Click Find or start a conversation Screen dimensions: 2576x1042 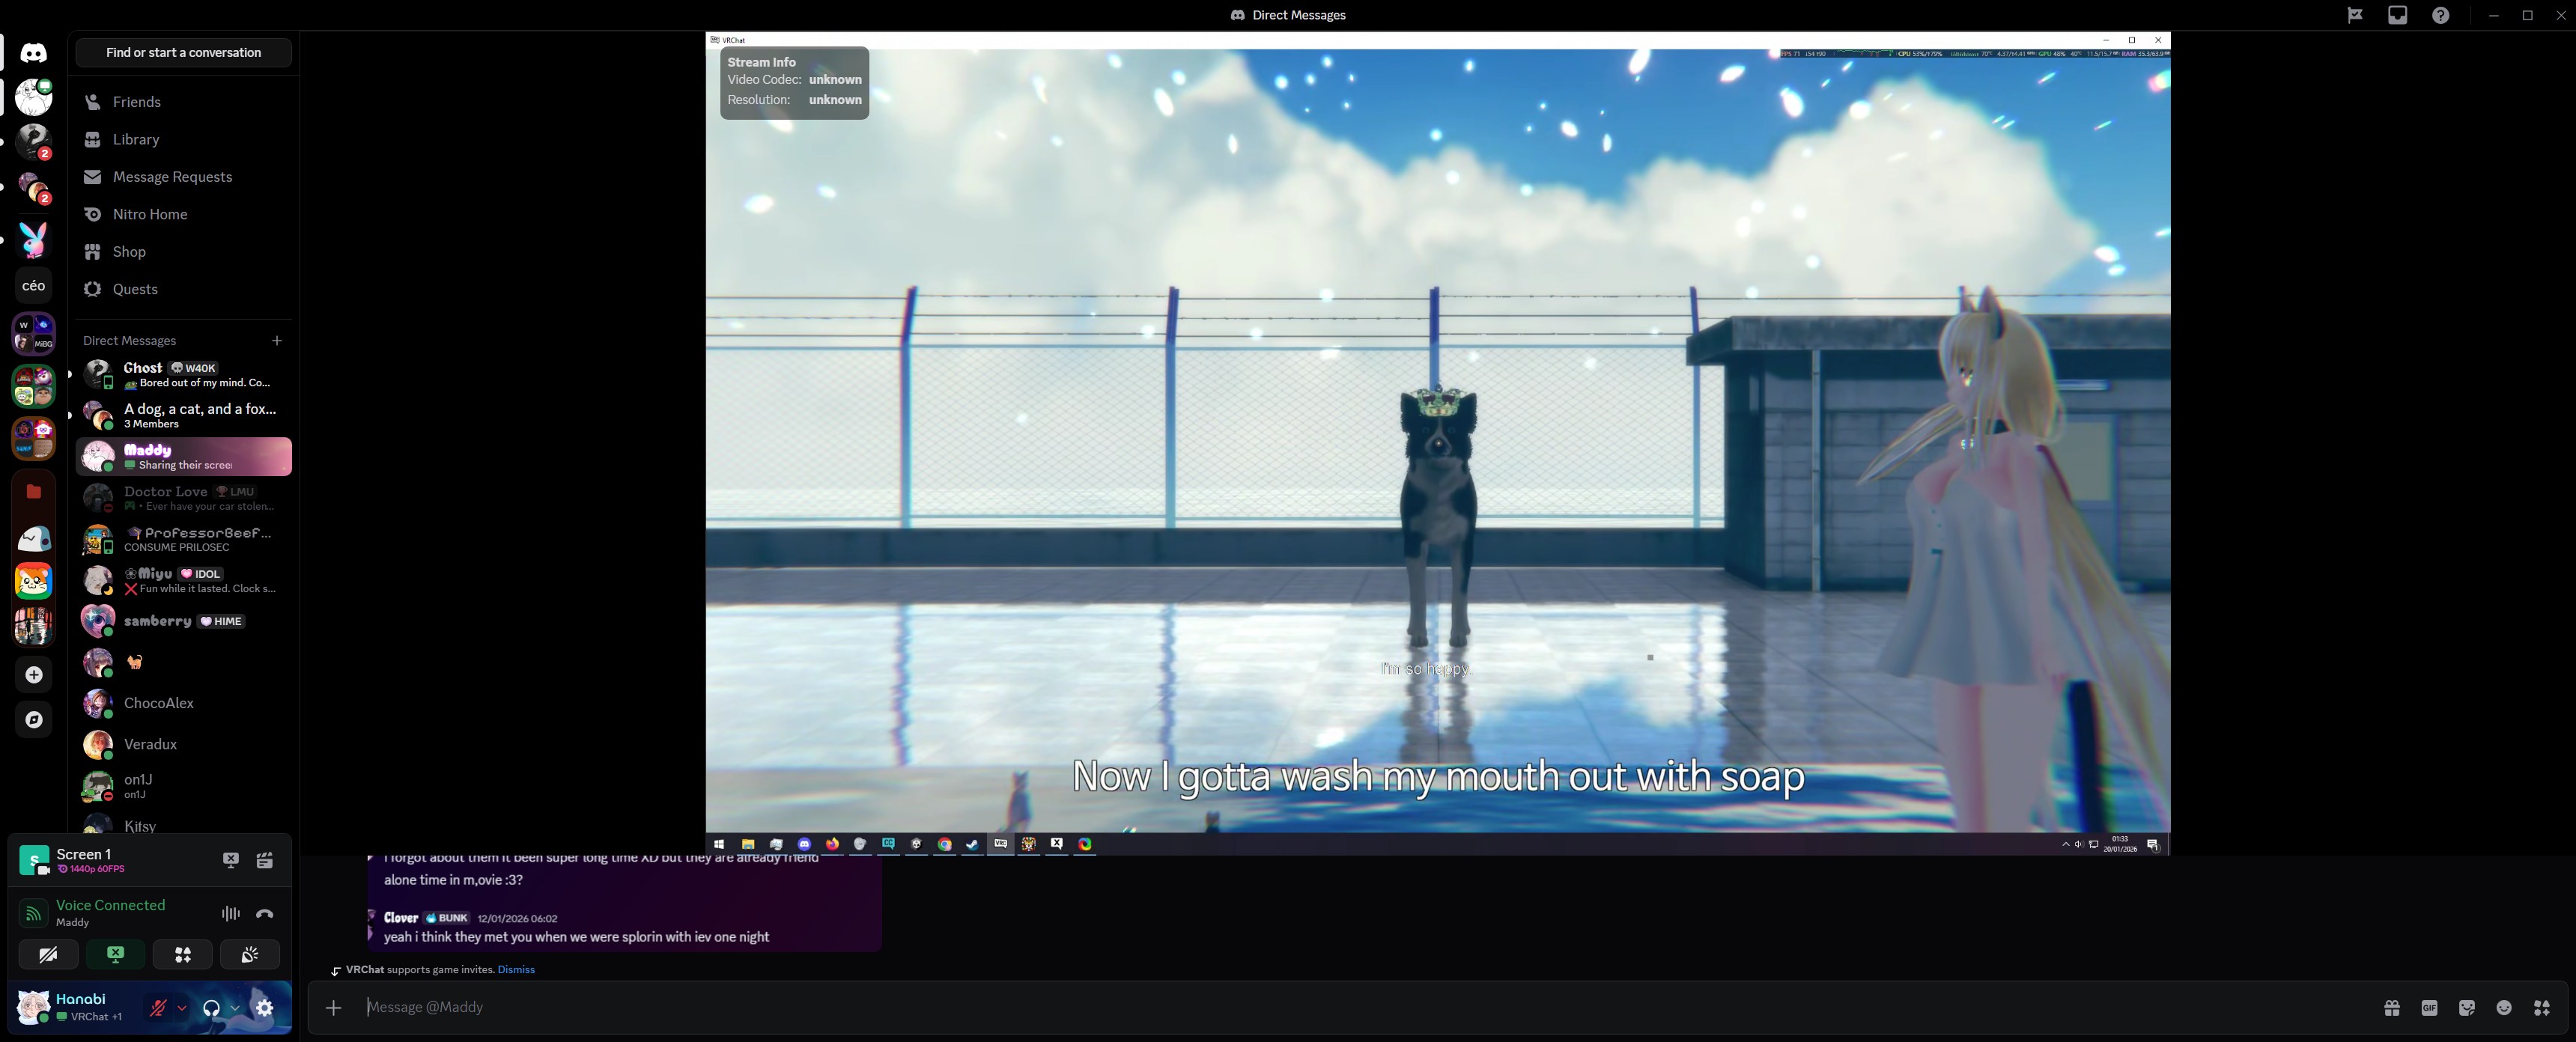[x=184, y=53]
